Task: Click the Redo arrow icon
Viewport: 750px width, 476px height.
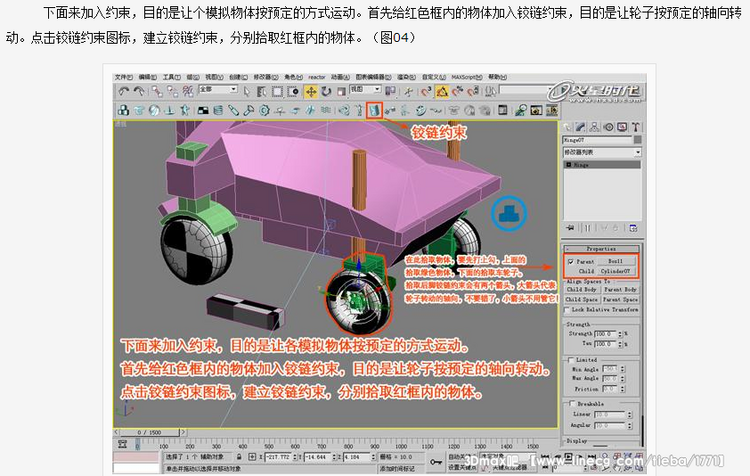Action: 139,91
